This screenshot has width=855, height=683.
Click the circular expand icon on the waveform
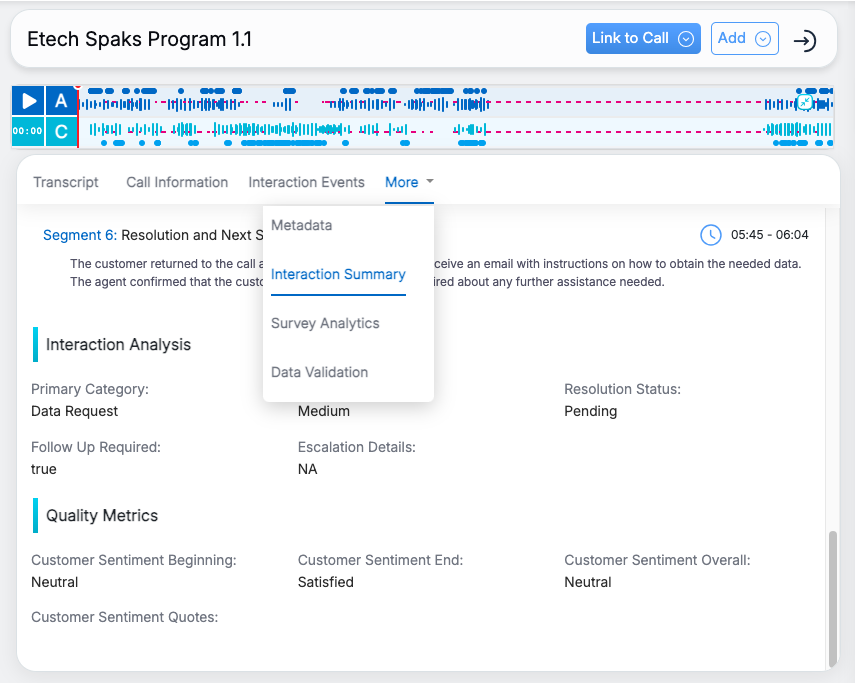(805, 103)
